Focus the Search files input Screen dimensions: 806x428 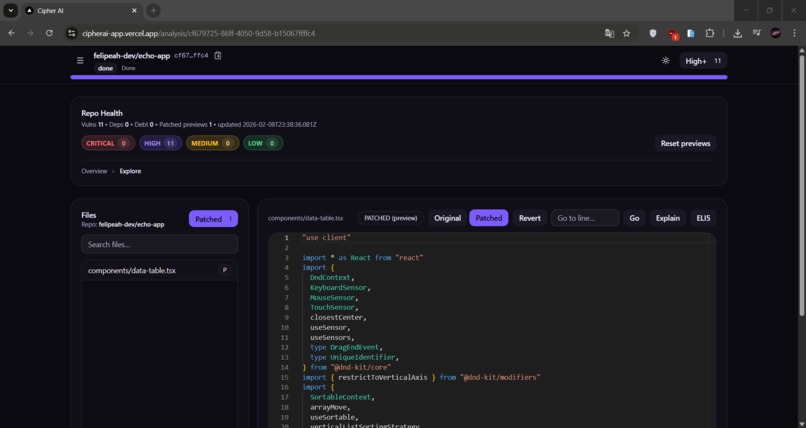[159, 244]
